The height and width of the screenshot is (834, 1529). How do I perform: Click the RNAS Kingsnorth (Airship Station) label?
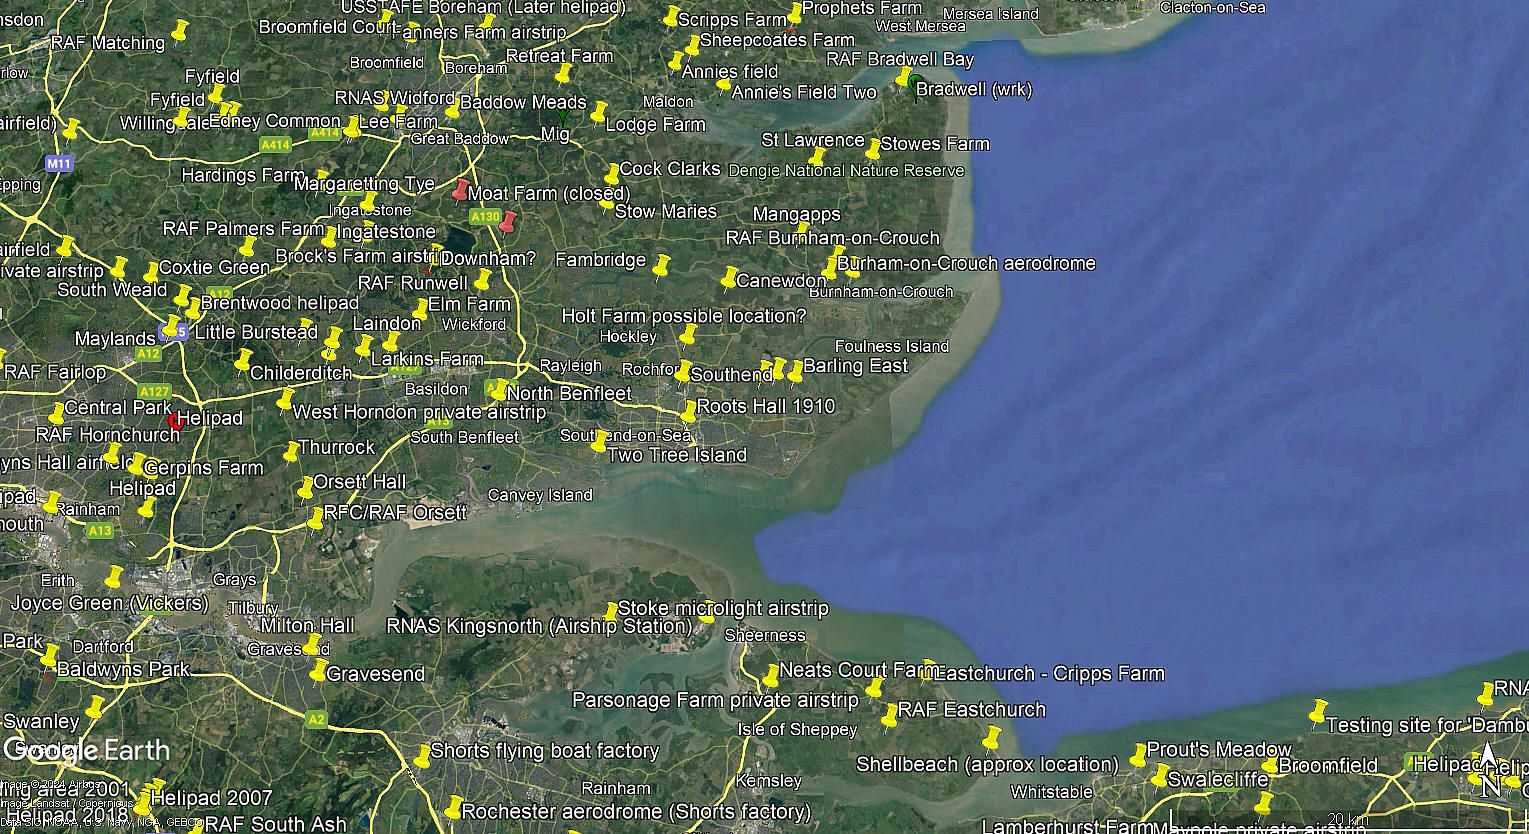pyautogui.click(x=539, y=626)
